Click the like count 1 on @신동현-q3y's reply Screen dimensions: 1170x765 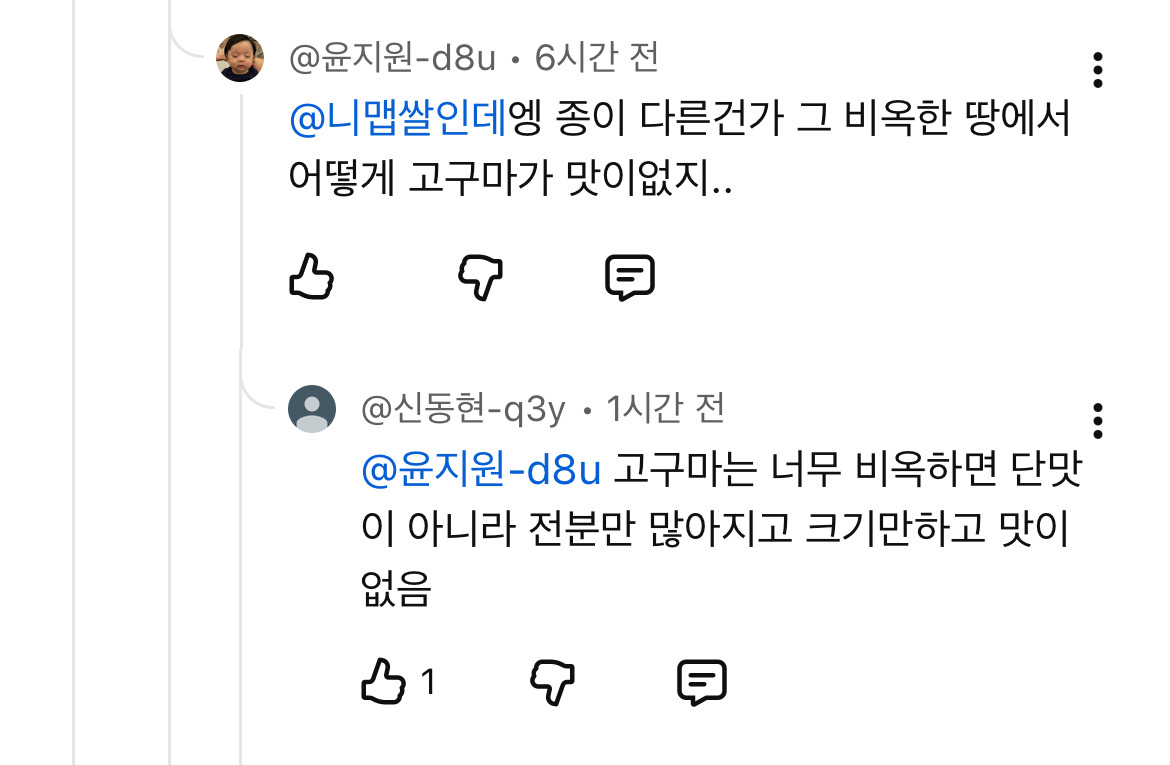tap(428, 681)
